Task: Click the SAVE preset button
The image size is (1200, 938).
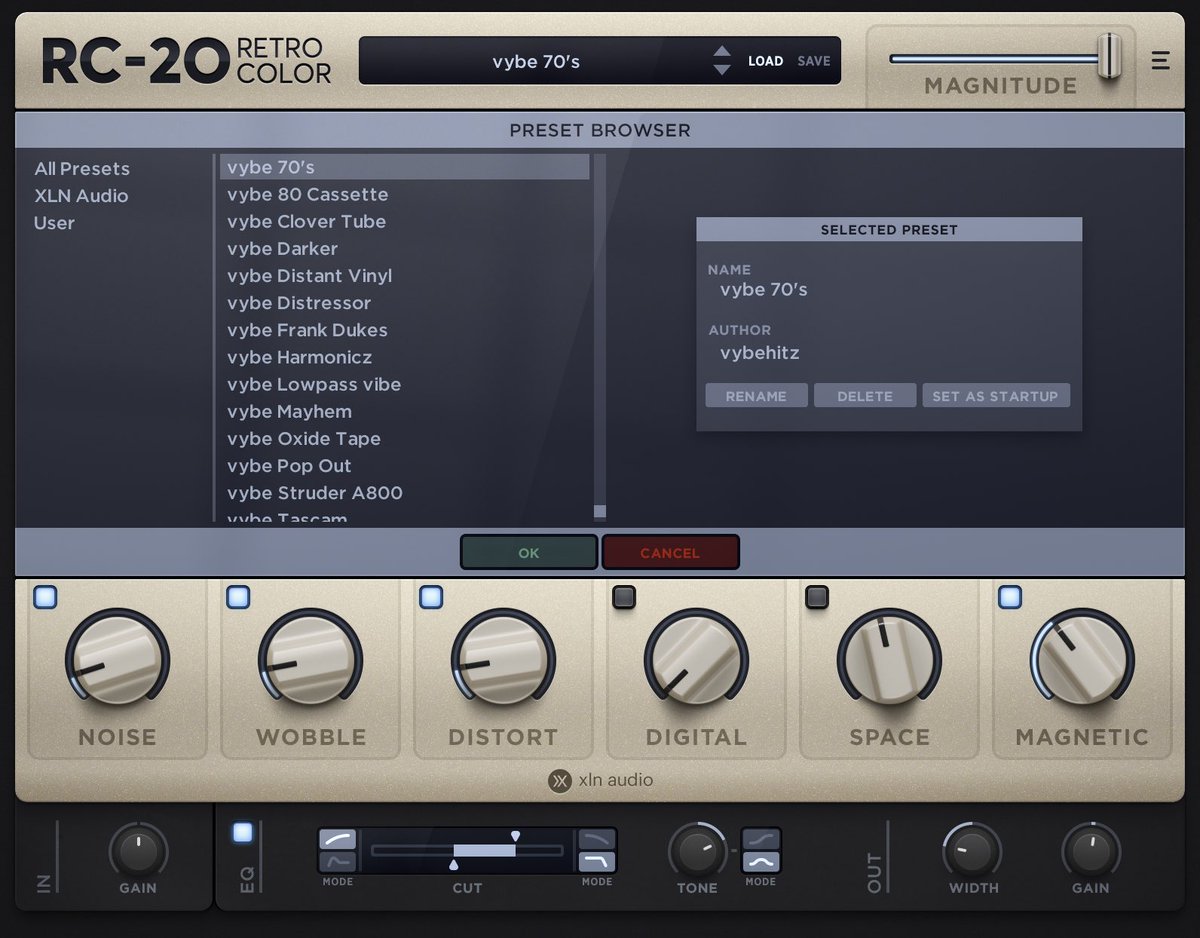Action: click(x=814, y=61)
